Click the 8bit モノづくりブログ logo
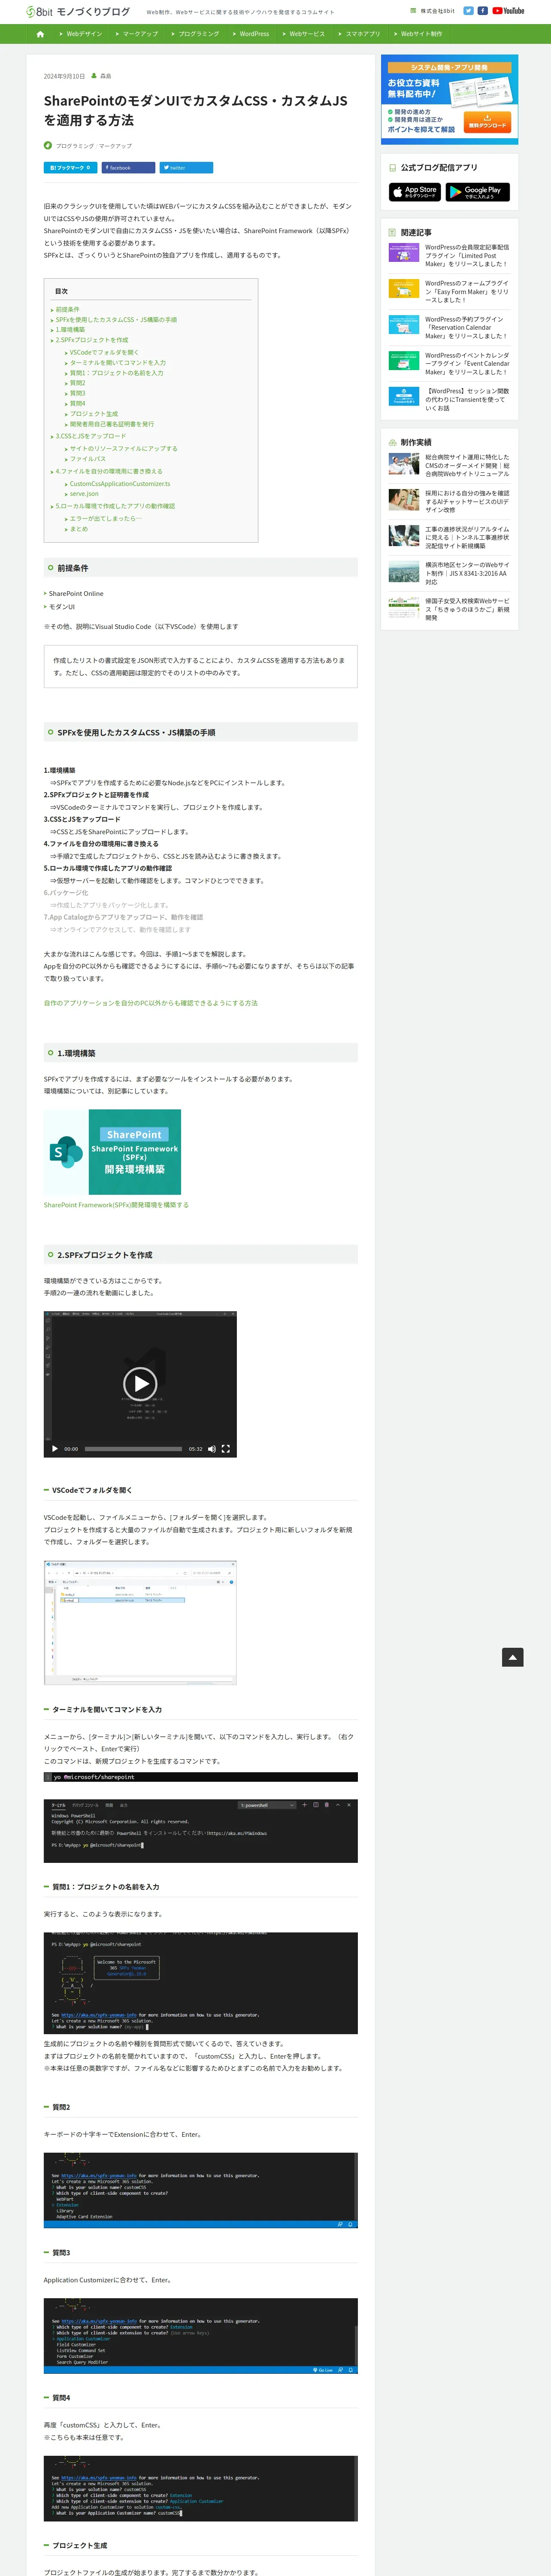Screen dimensions: 551x2576 coord(78,12)
